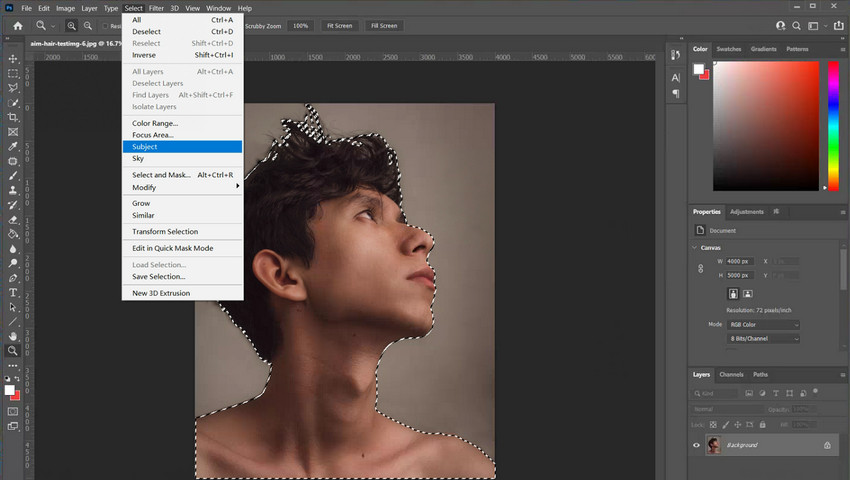Open the Filter menu in menu bar
The image size is (850, 480).
tap(156, 8)
